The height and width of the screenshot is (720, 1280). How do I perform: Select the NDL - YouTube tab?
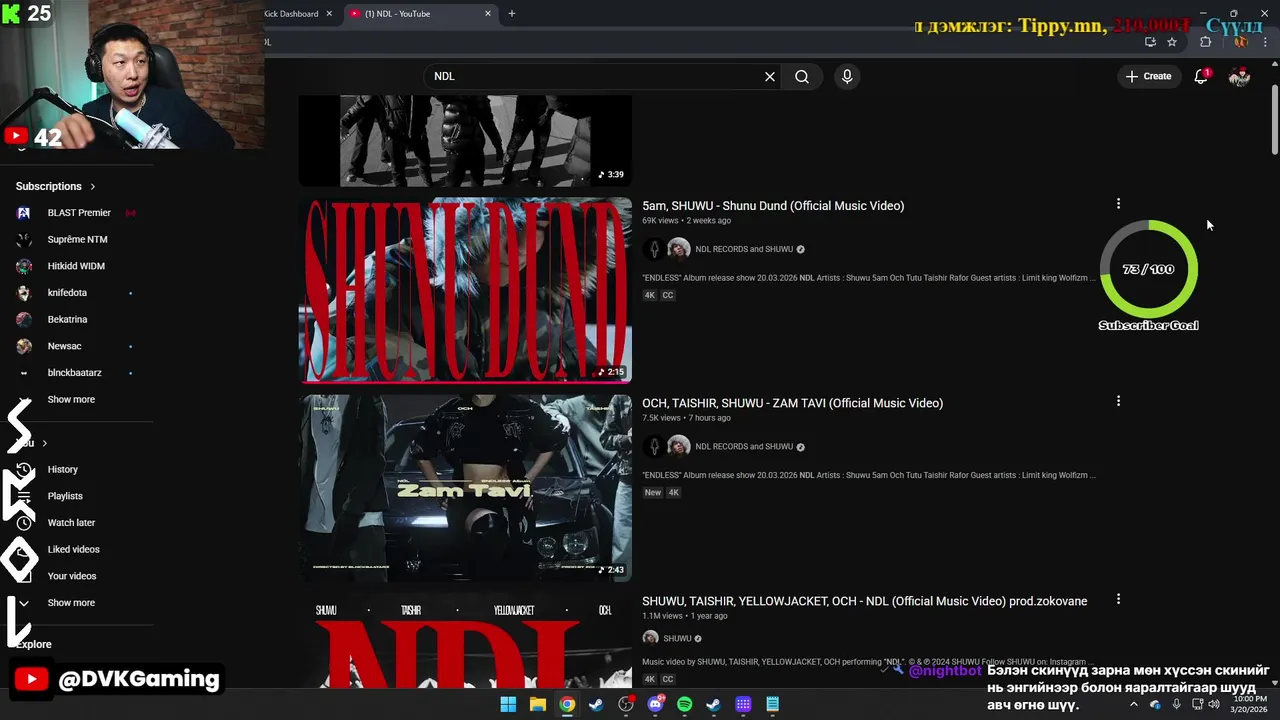[x=420, y=14]
